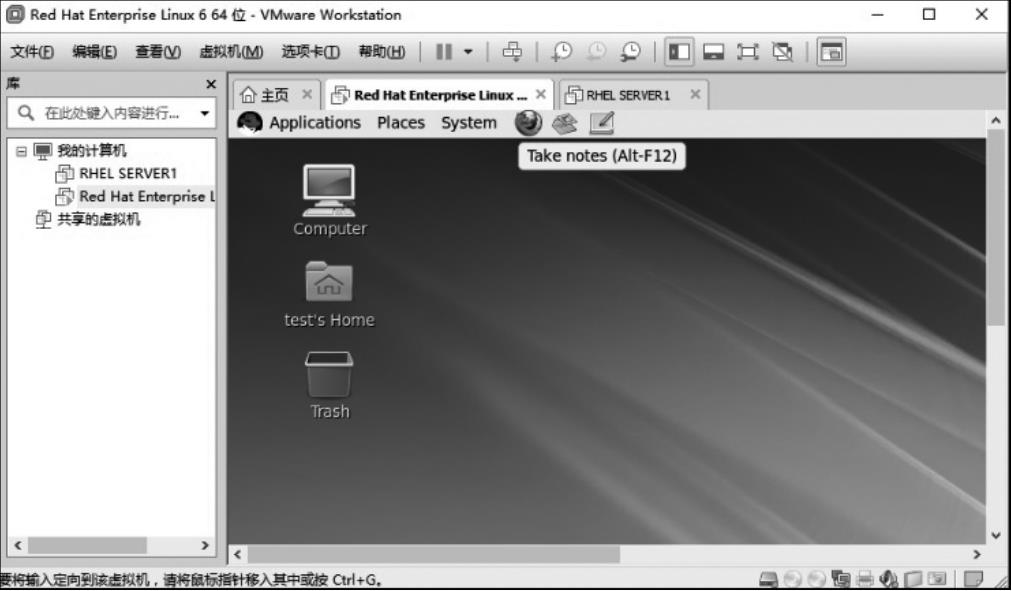Open the Applications menu in the guest
Image resolution: width=1012 pixels, height=591 pixels.
click(x=314, y=123)
